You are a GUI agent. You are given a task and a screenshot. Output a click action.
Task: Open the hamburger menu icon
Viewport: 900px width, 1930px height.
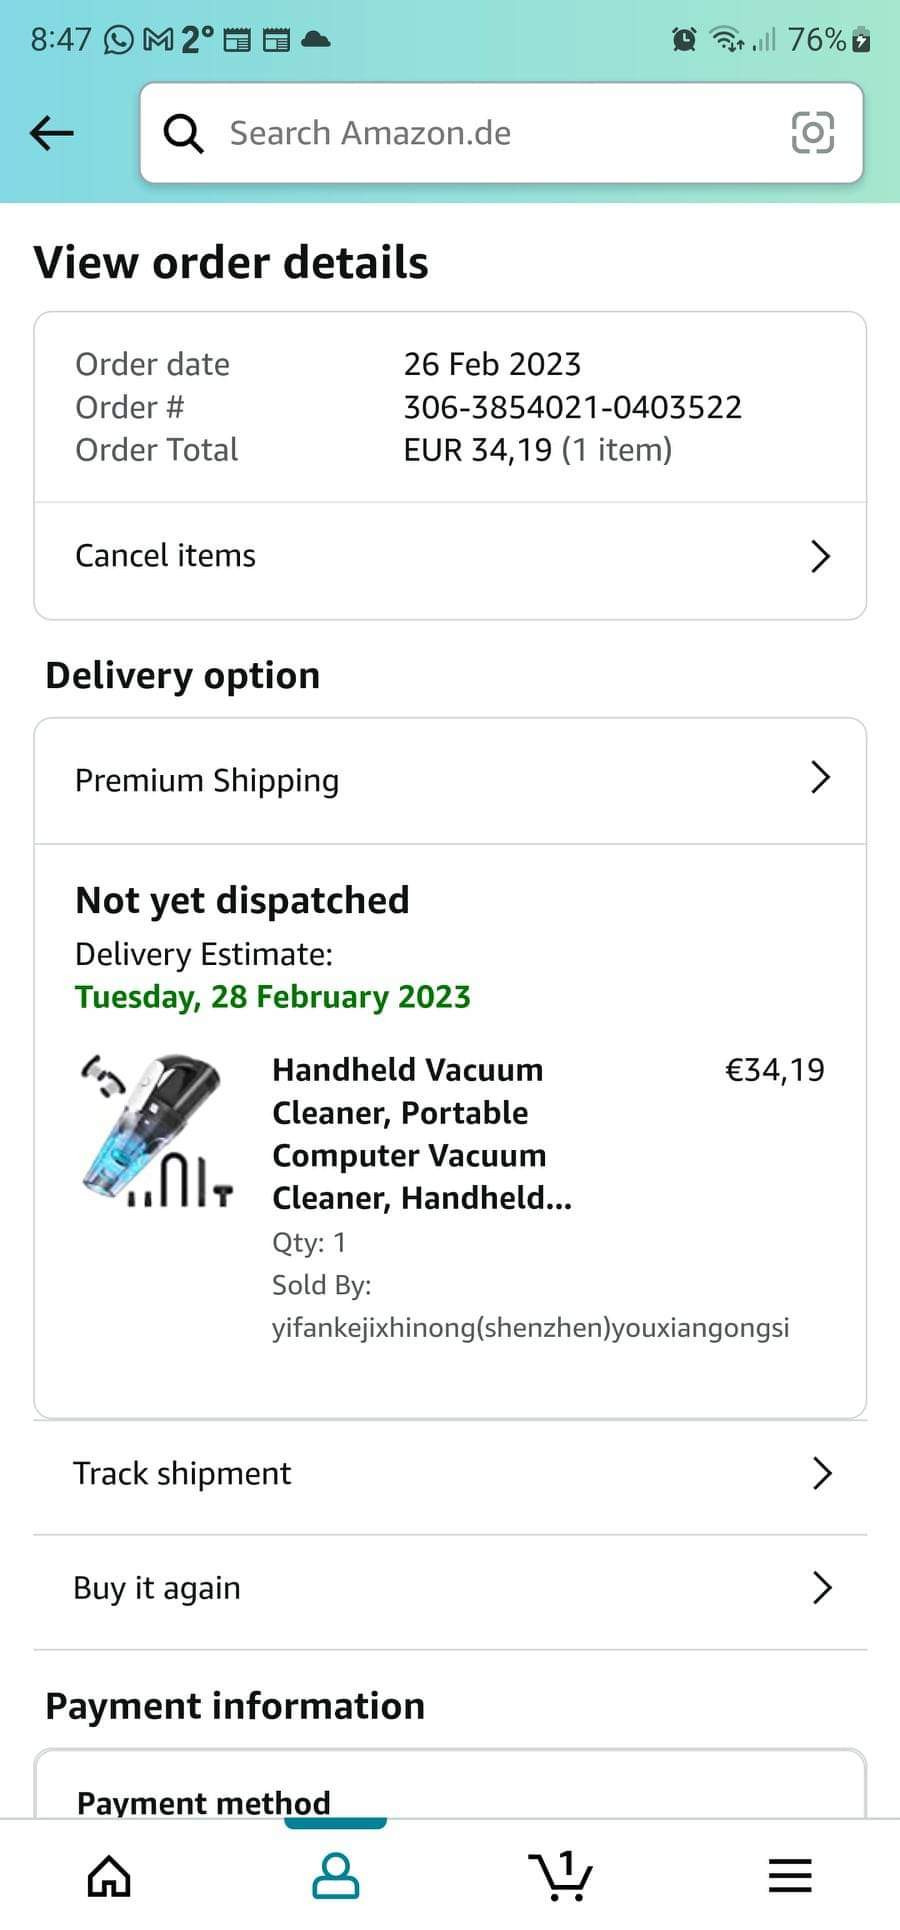coord(790,1876)
